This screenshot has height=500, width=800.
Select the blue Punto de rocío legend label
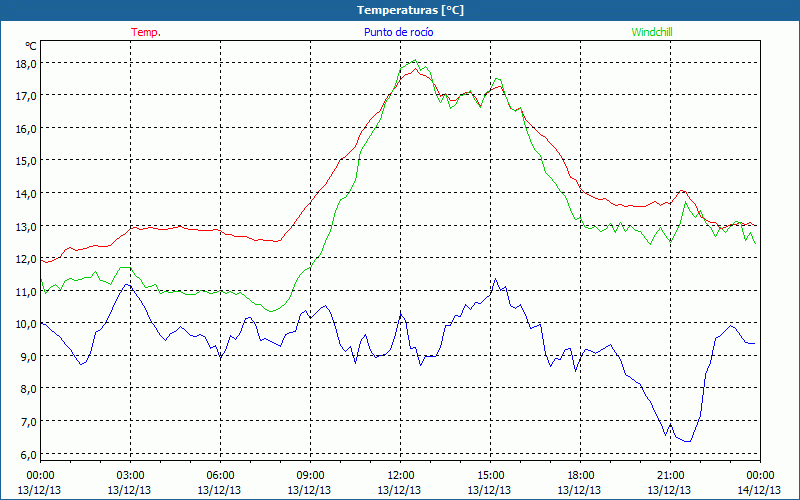click(398, 32)
